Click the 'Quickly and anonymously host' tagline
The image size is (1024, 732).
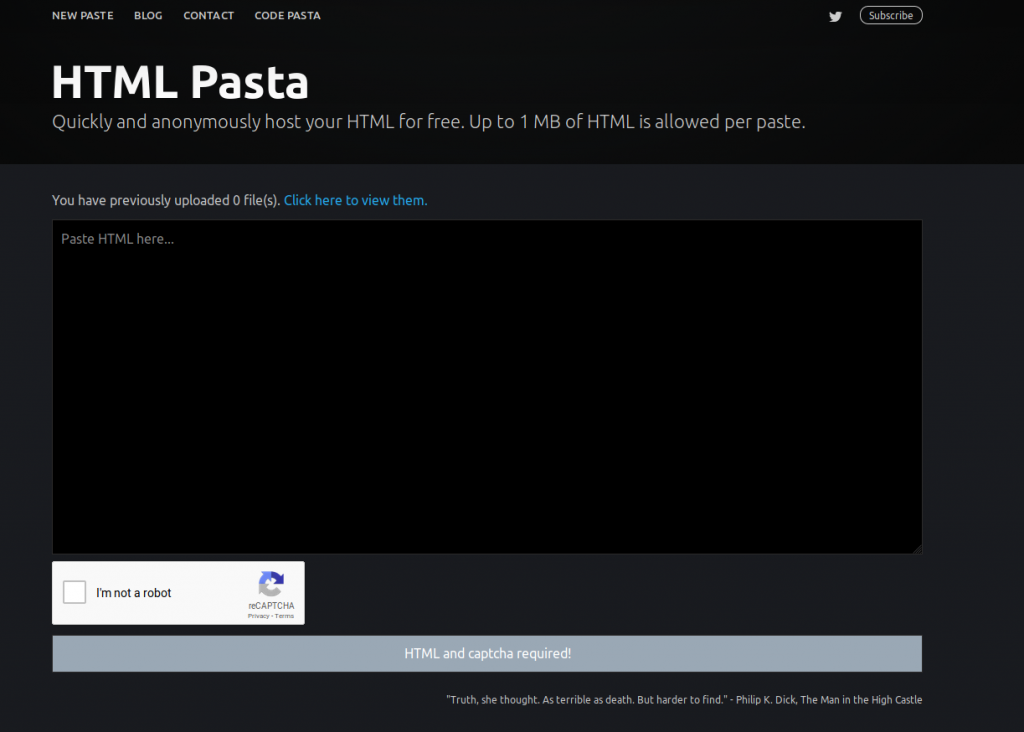(428, 122)
